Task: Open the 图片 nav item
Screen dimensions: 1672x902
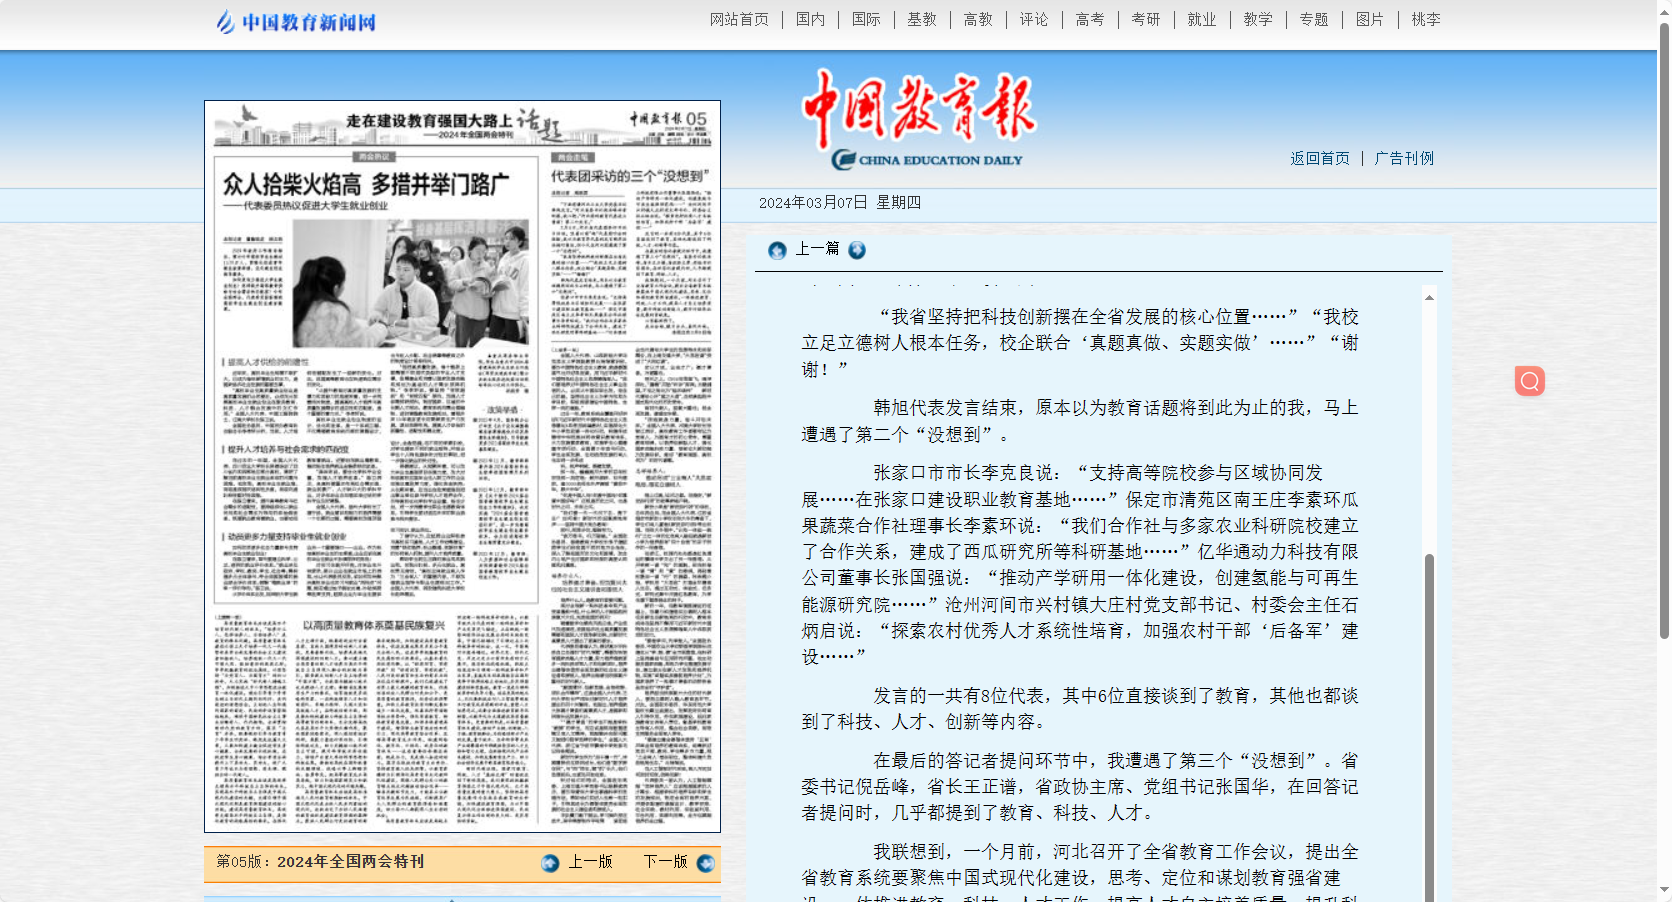Action: click(1370, 19)
